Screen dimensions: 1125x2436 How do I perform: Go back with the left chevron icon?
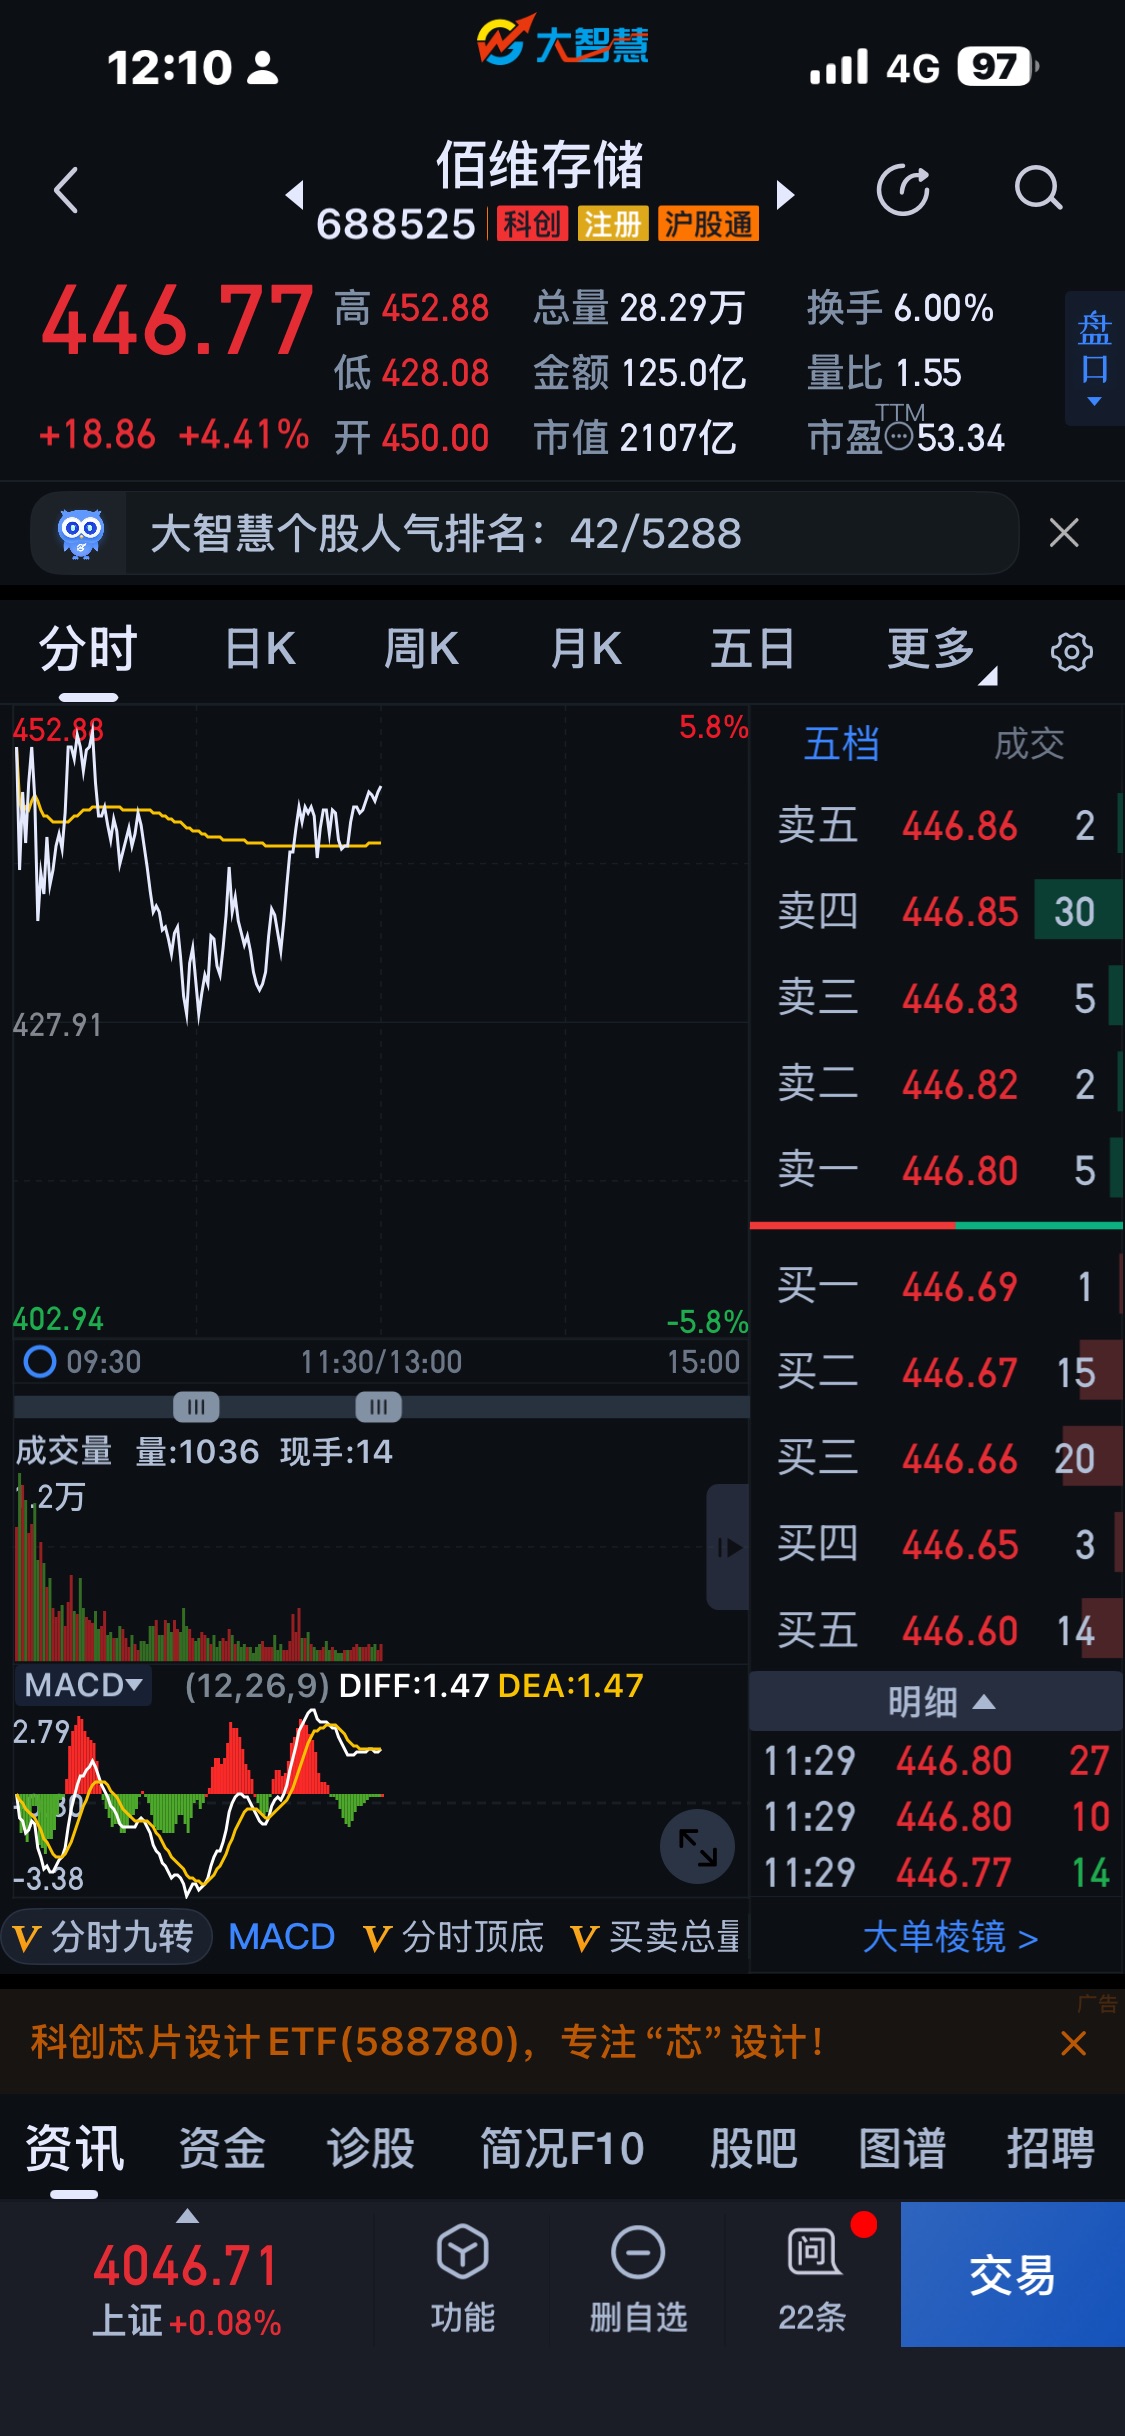[66, 190]
